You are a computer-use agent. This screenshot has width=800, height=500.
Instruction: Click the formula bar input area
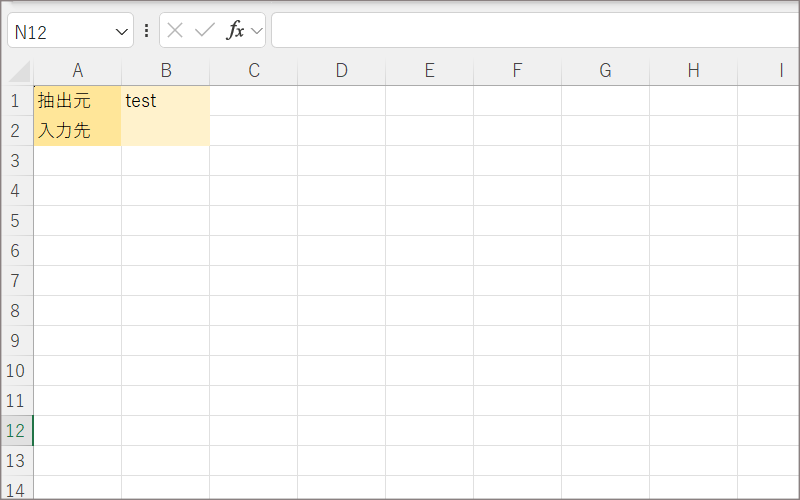[x=530, y=31]
